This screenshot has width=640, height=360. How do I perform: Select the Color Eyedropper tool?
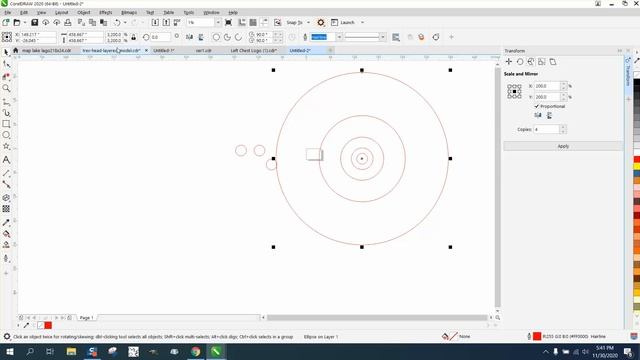coord(6,222)
